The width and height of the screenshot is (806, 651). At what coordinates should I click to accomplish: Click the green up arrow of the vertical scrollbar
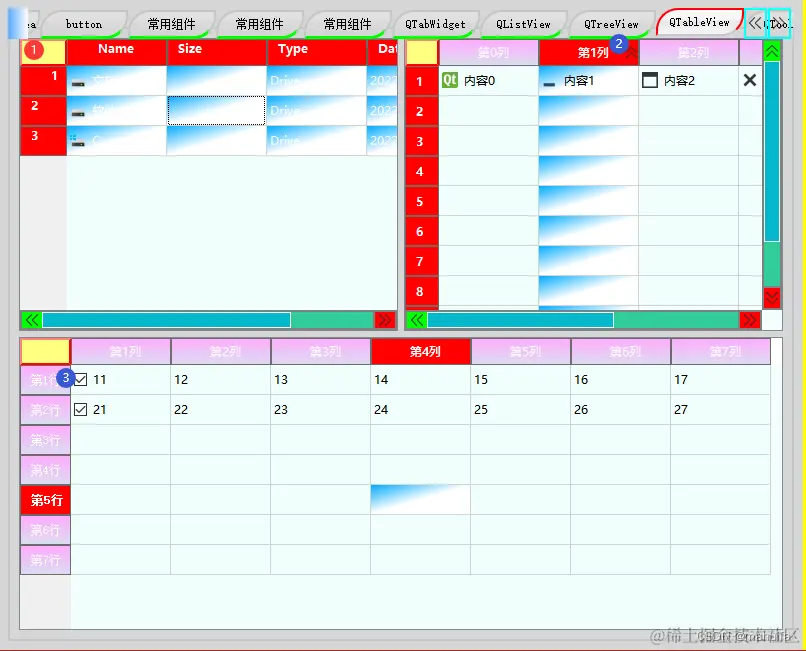pos(772,51)
